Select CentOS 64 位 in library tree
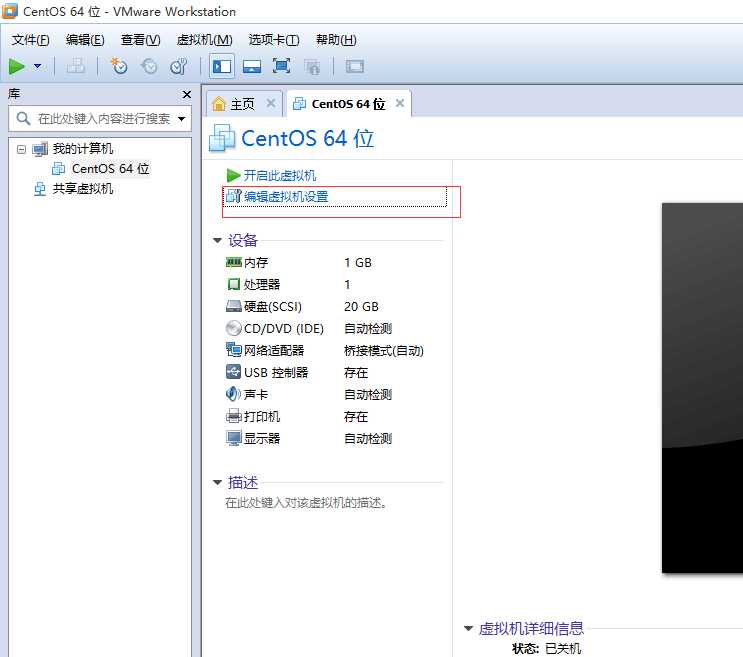The width and height of the screenshot is (743, 657). pyautogui.click(x=110, y=169)
